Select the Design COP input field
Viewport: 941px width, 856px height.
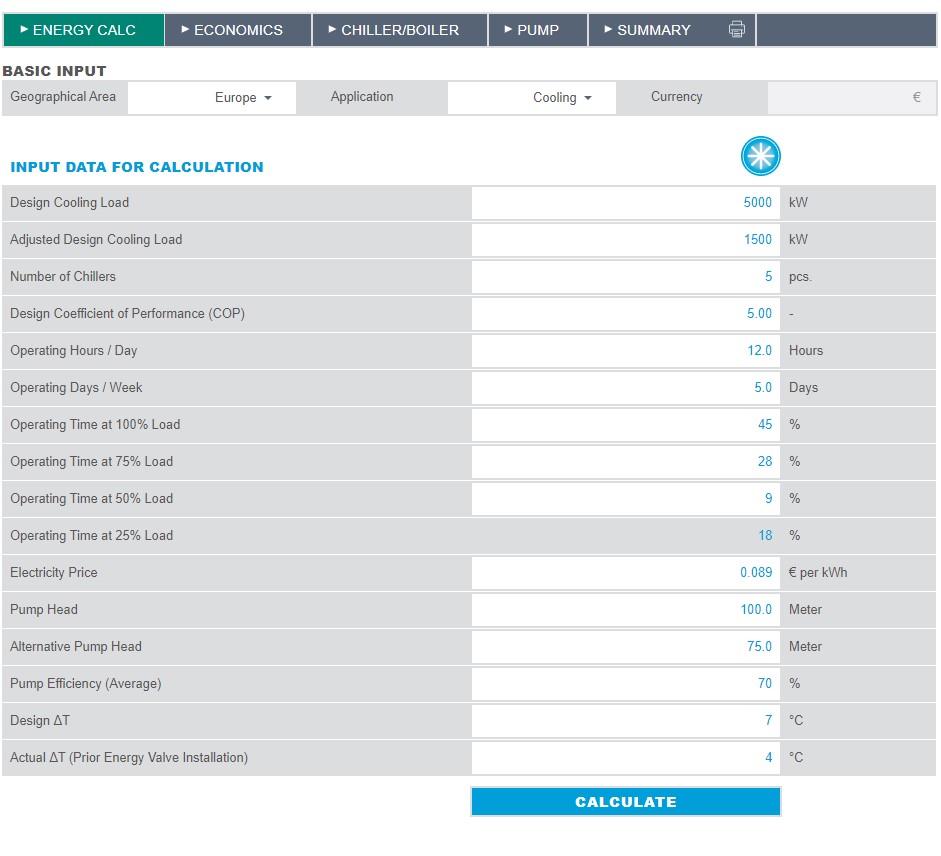tap(625, 314)
